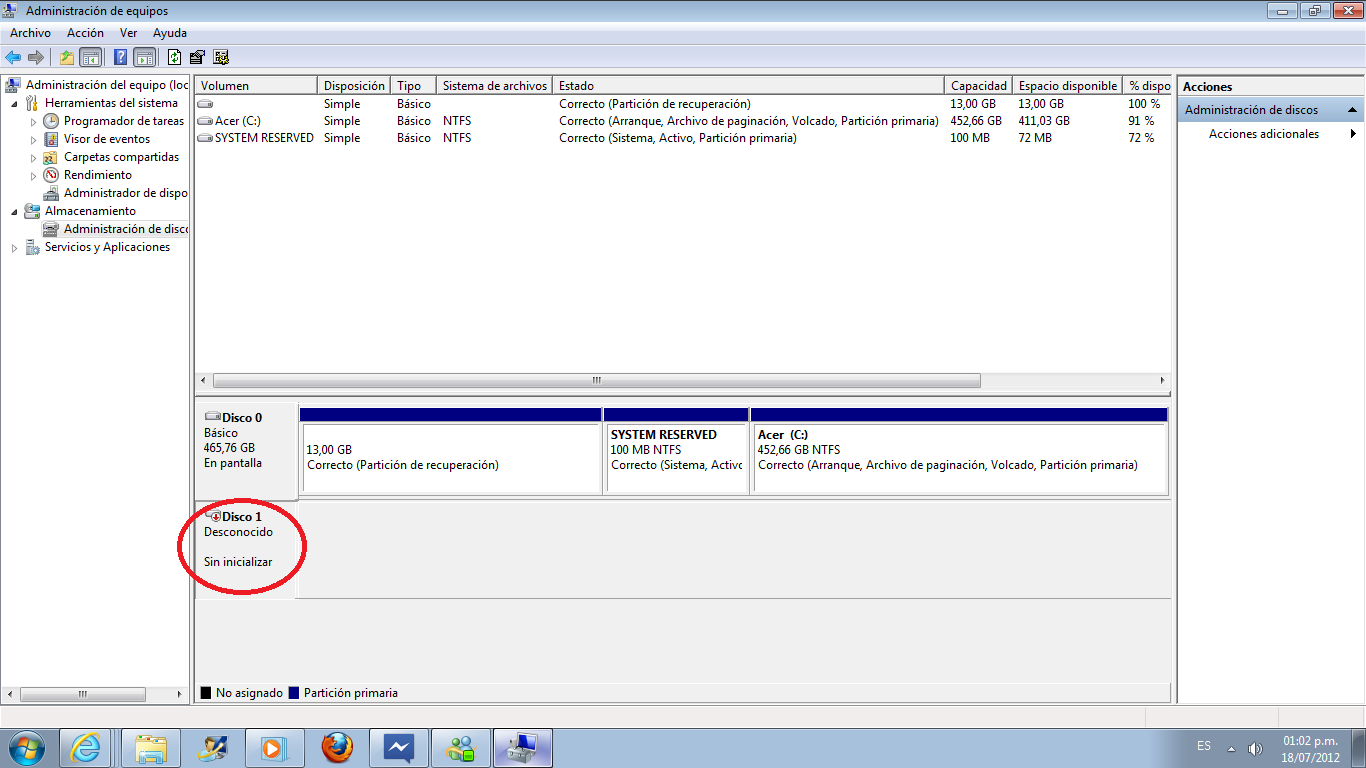Sort by Volumen column header
1366x768 pixels.
click(256, 86)
